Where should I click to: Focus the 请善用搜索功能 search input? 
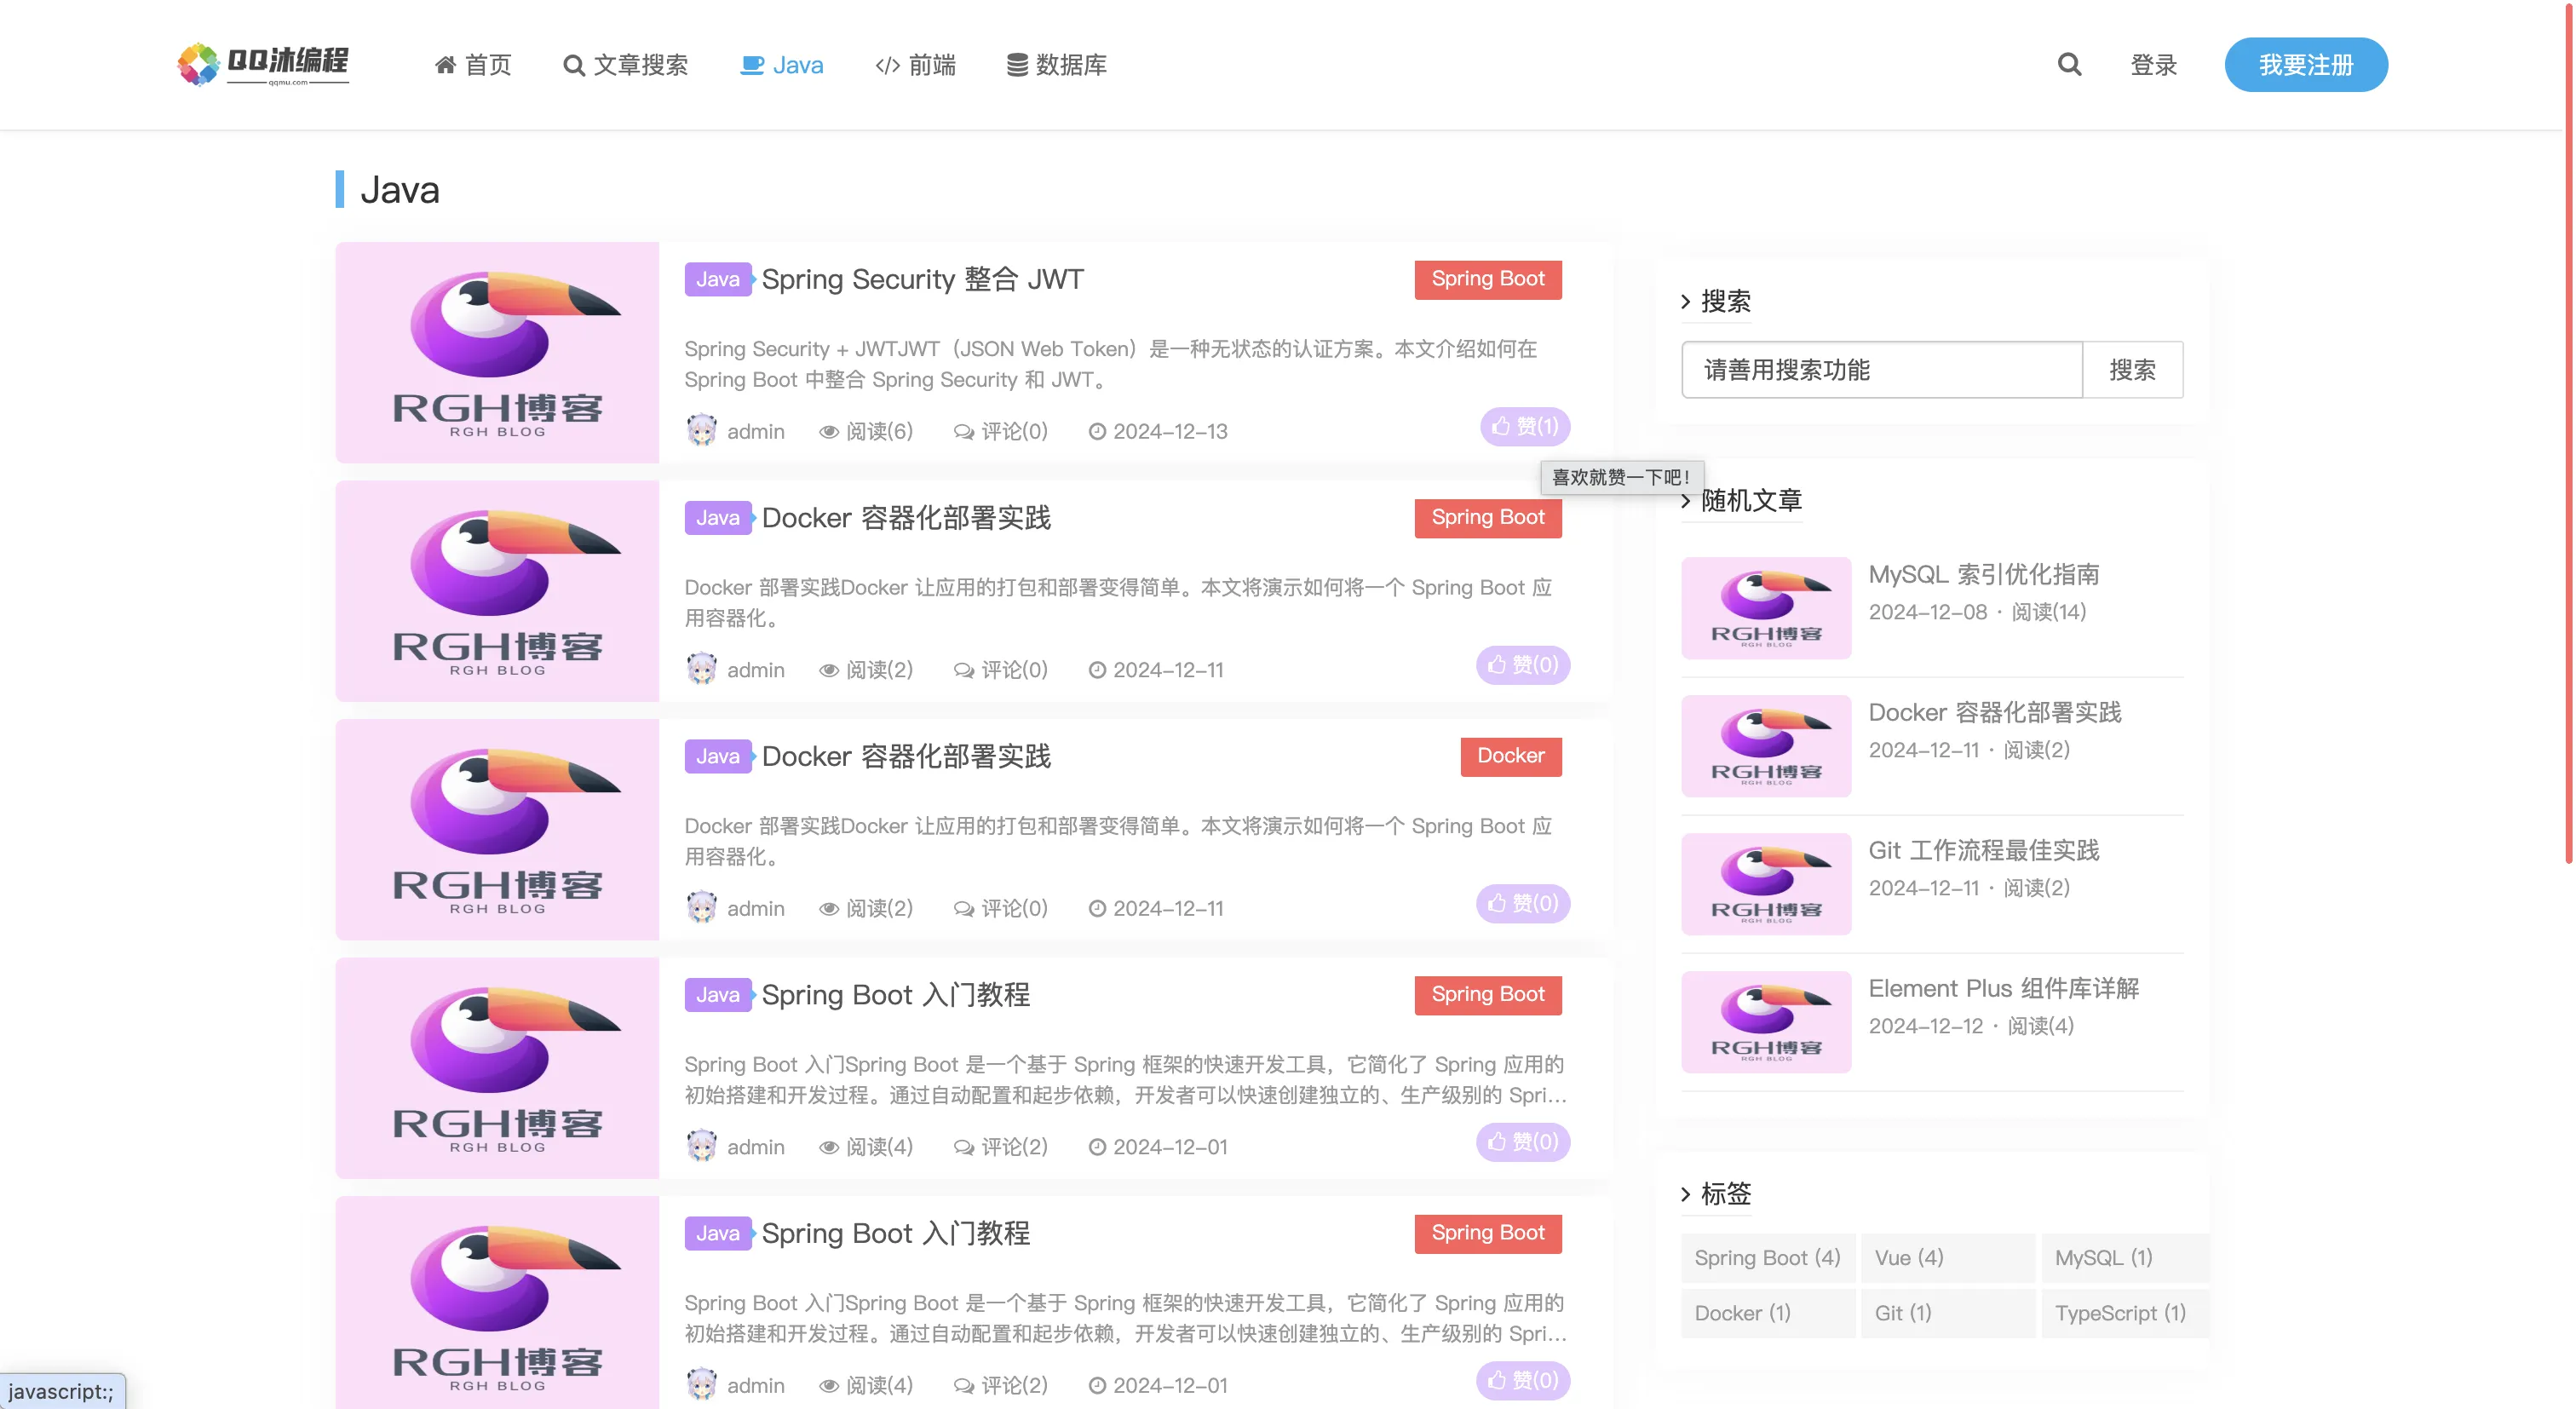[x=1882, y=370]
